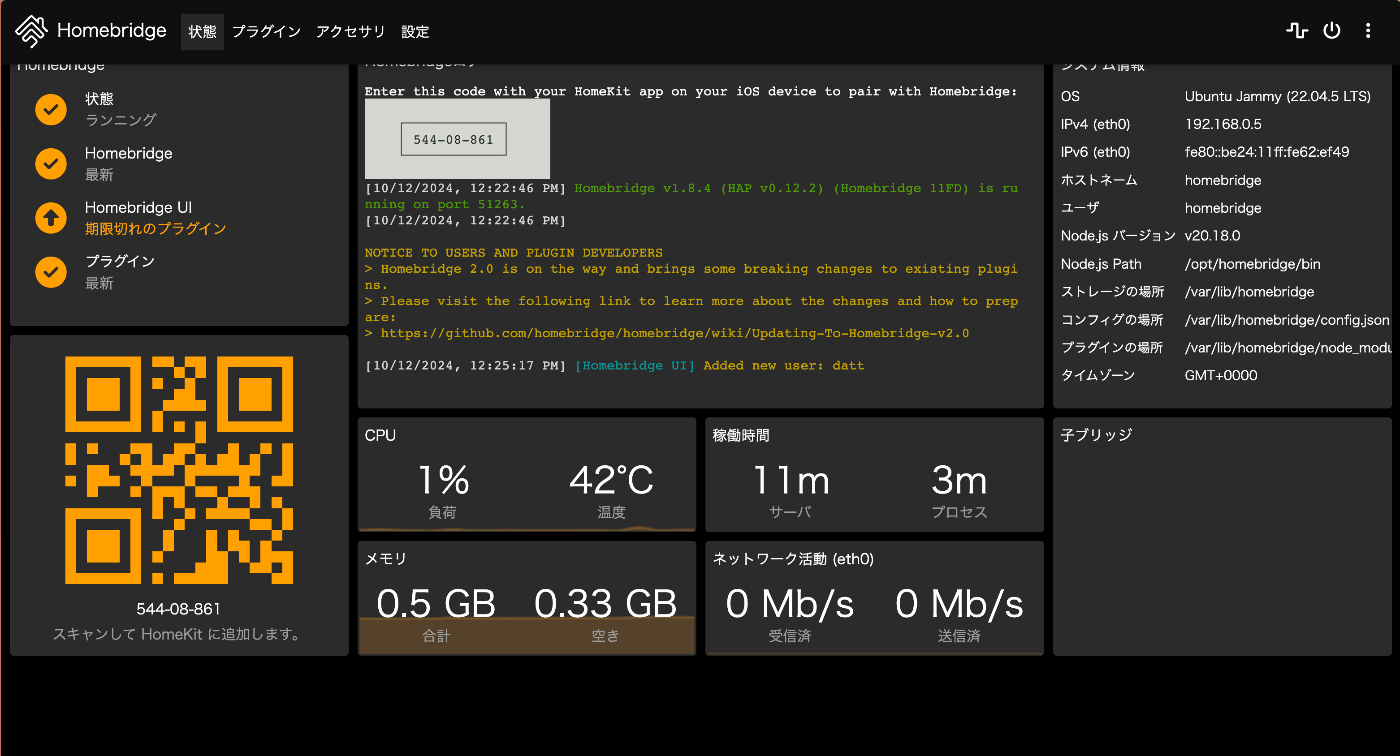Click the 受信済 received network value
The width and height of the screenshot is (1400, 756).
[790, 603]
